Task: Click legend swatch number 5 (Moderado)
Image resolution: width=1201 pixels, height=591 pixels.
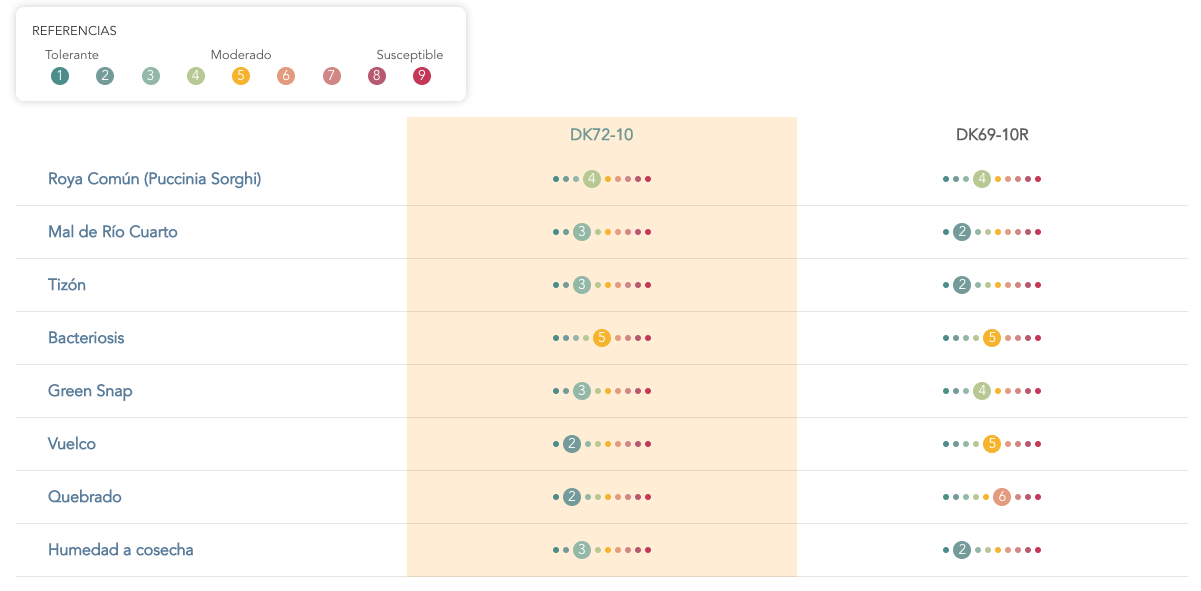Action: (241, 76)
